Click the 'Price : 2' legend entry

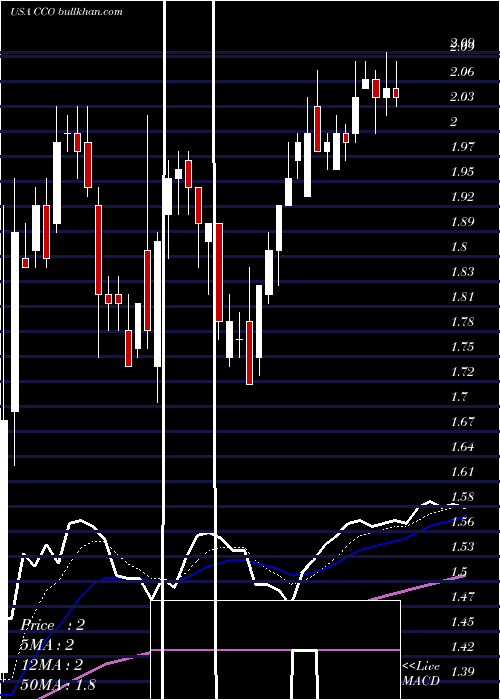point(53,625)
